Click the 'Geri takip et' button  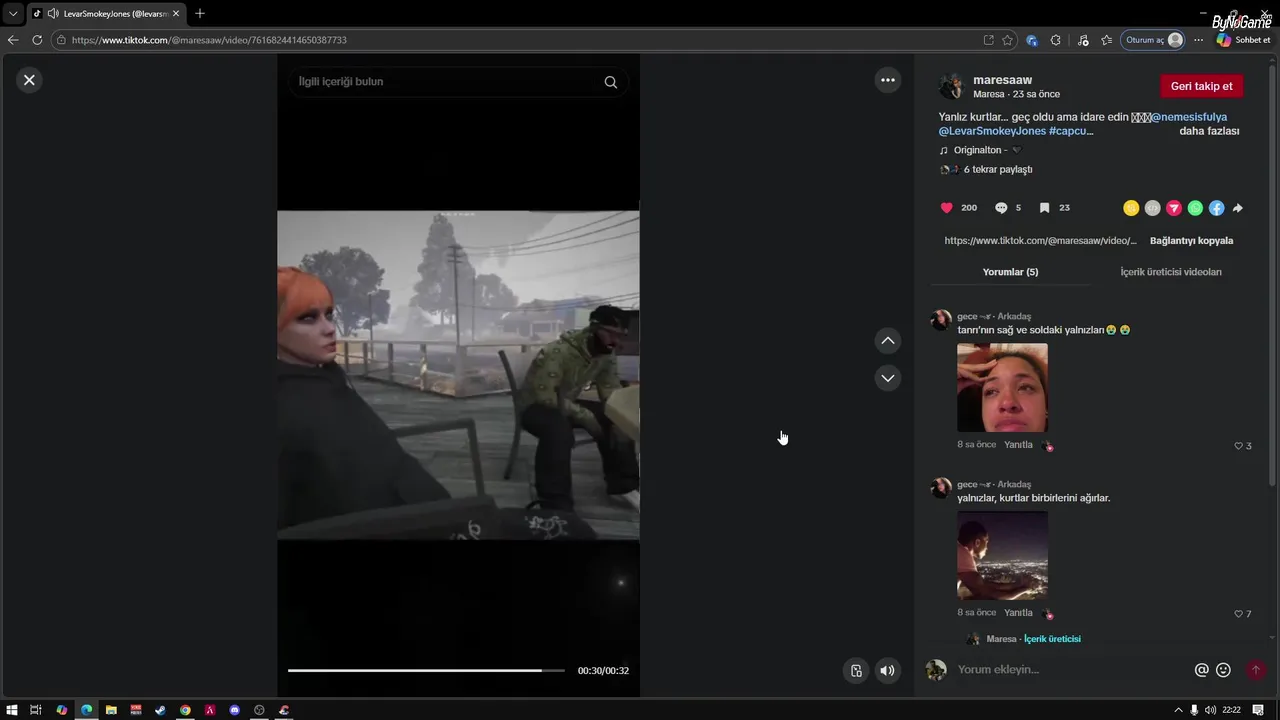(x=1201, y=86)
